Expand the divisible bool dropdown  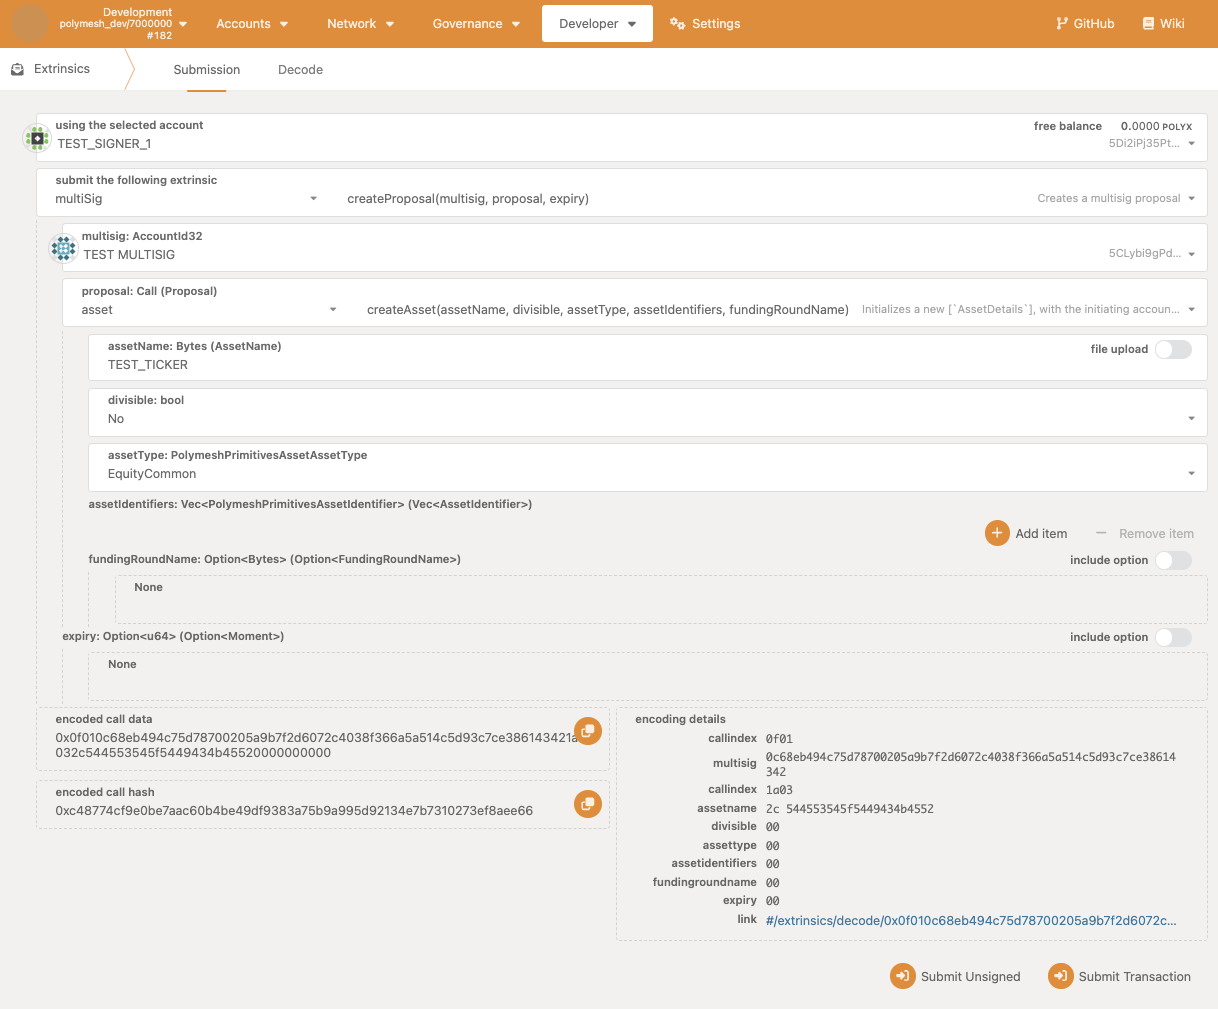[1191, 419]
